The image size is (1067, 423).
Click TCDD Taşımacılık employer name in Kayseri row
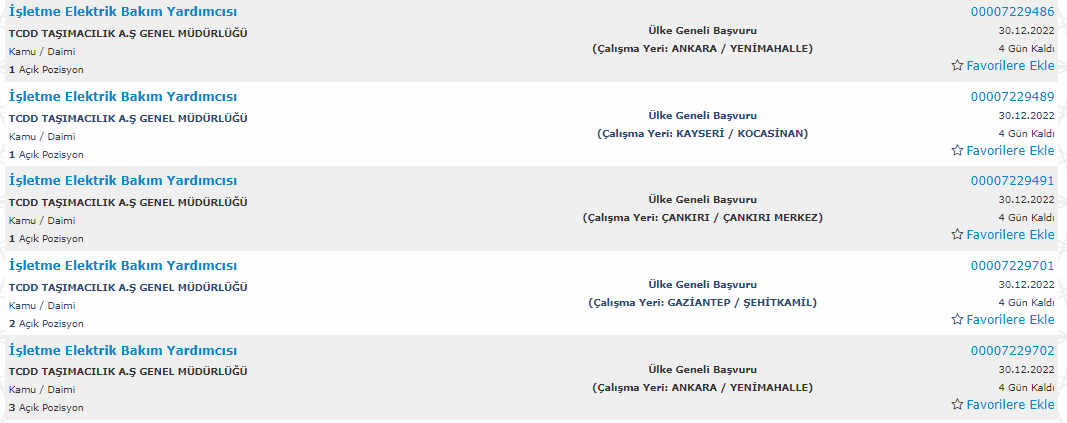(x=128, y=118)
